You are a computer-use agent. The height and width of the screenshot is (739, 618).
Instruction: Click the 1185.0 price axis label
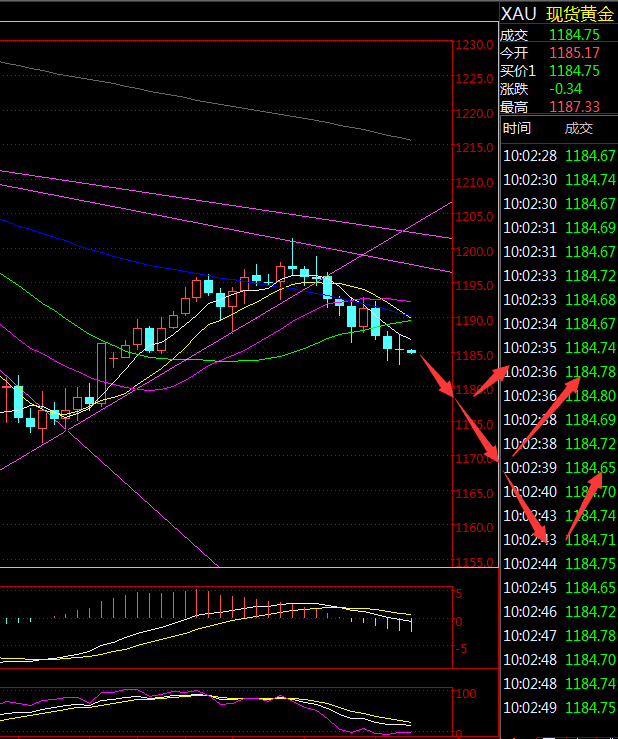(x=474, y=355)
